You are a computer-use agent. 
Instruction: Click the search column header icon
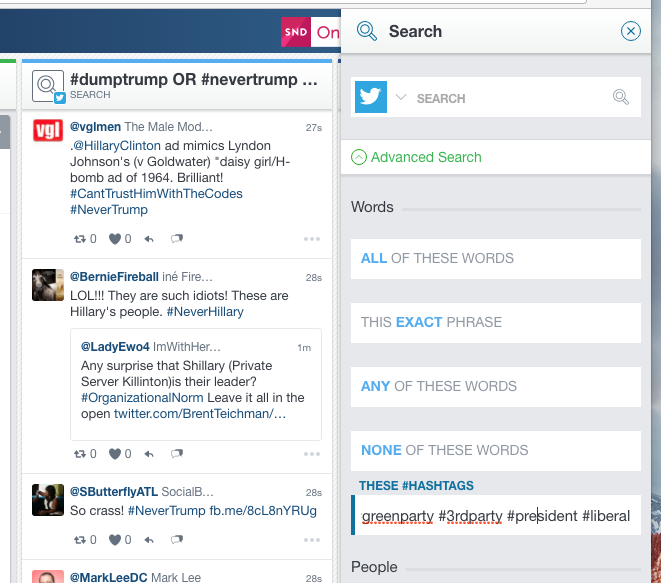click(48, 86)
